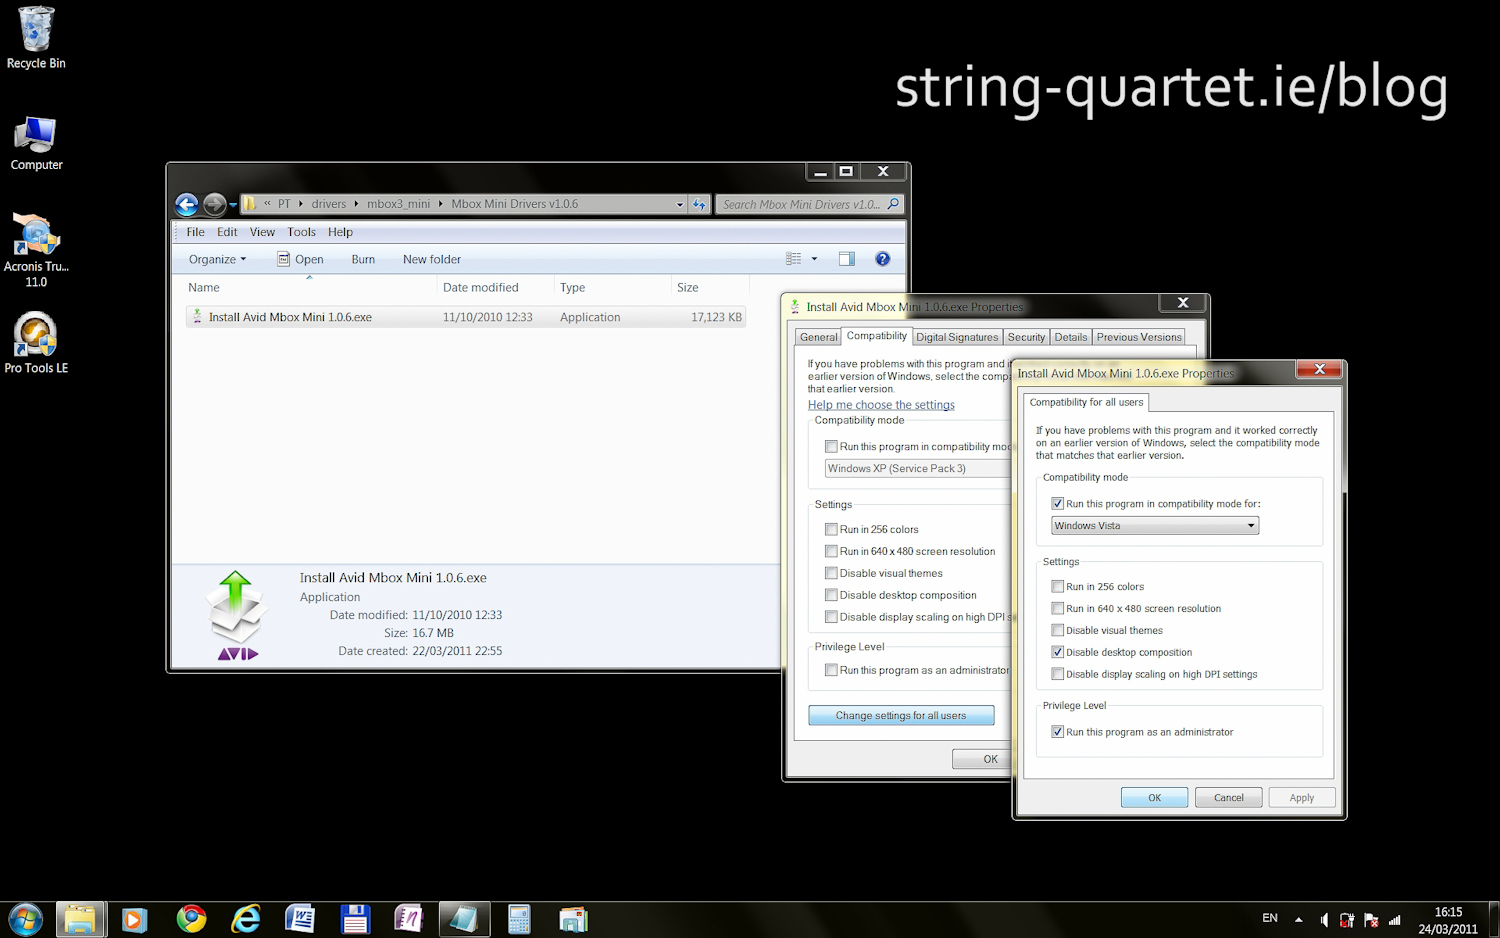Click the Explorer Back arrow button
This screenshot has width=1500, height=938.
click(x=187, y=204)
